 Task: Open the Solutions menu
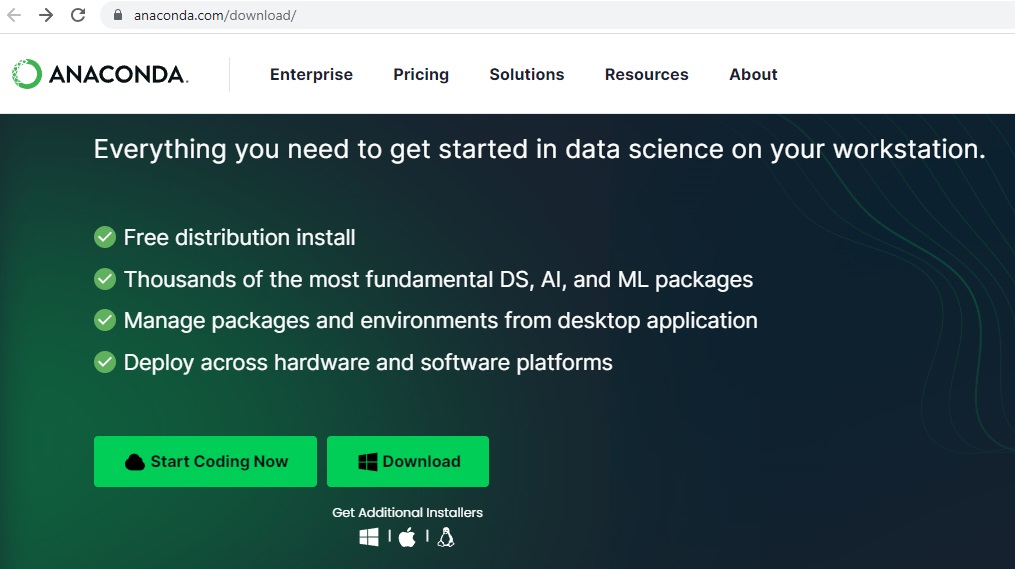click(x=527, y=74)
